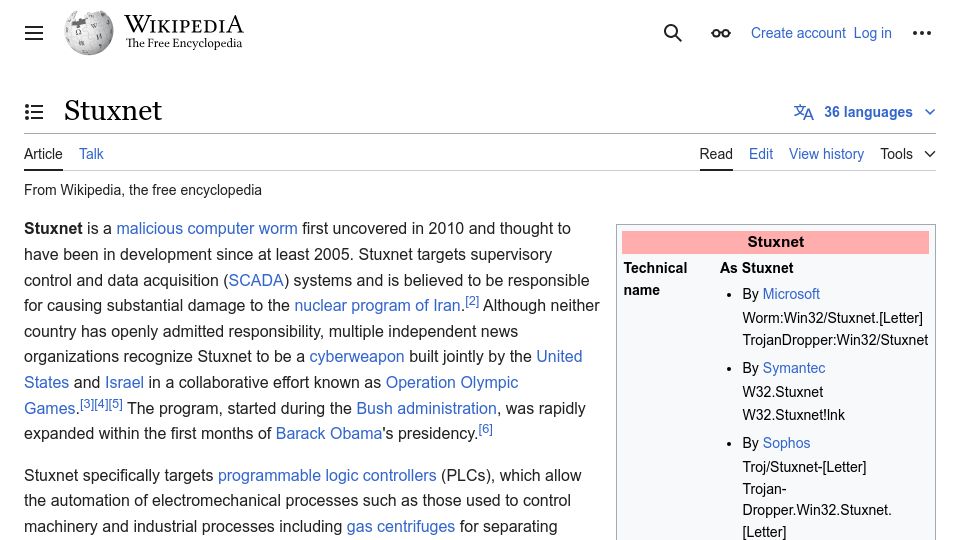960x540 pixels.
Task: Click the Log in link
Action: 872,33
